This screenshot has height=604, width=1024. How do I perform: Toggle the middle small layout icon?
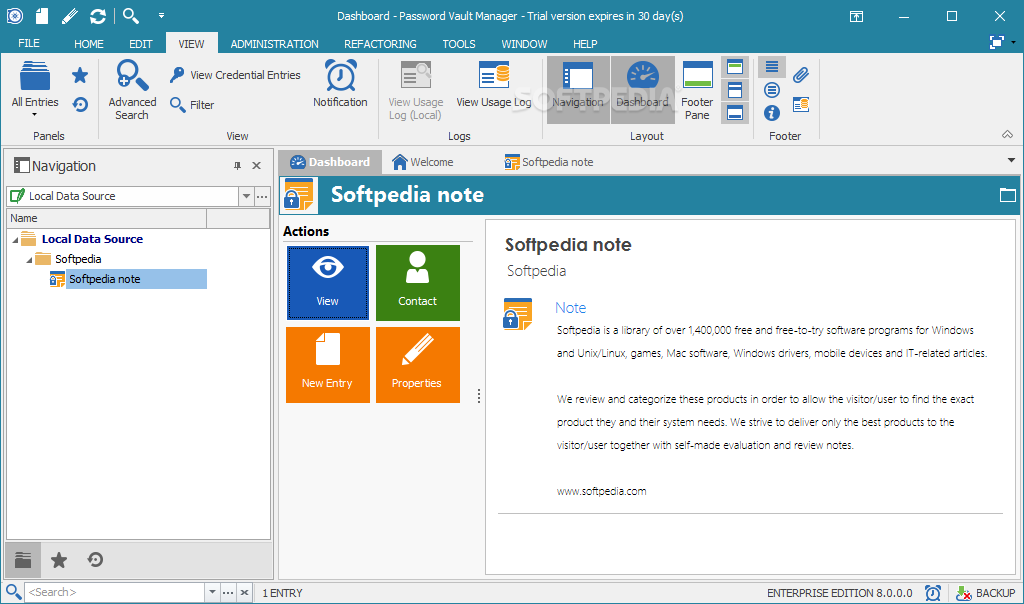click(735, 89)
